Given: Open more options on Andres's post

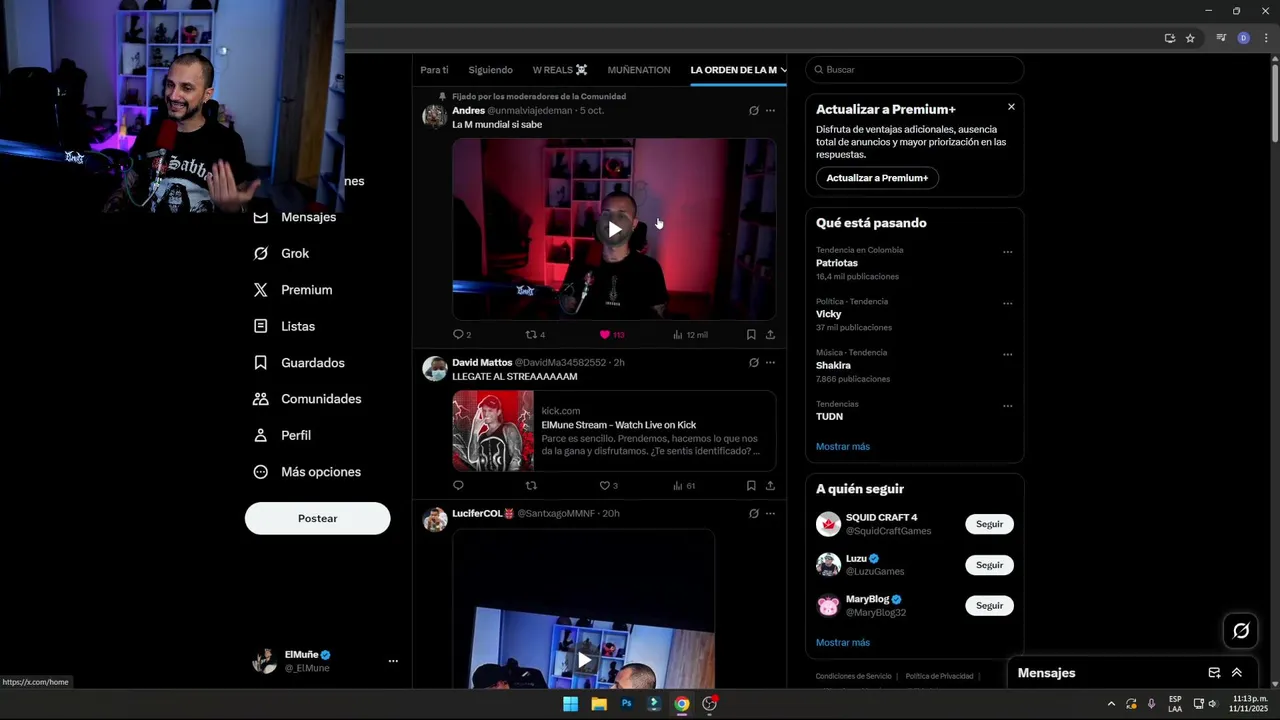Looking at the screenshot, I should point(770,111).
